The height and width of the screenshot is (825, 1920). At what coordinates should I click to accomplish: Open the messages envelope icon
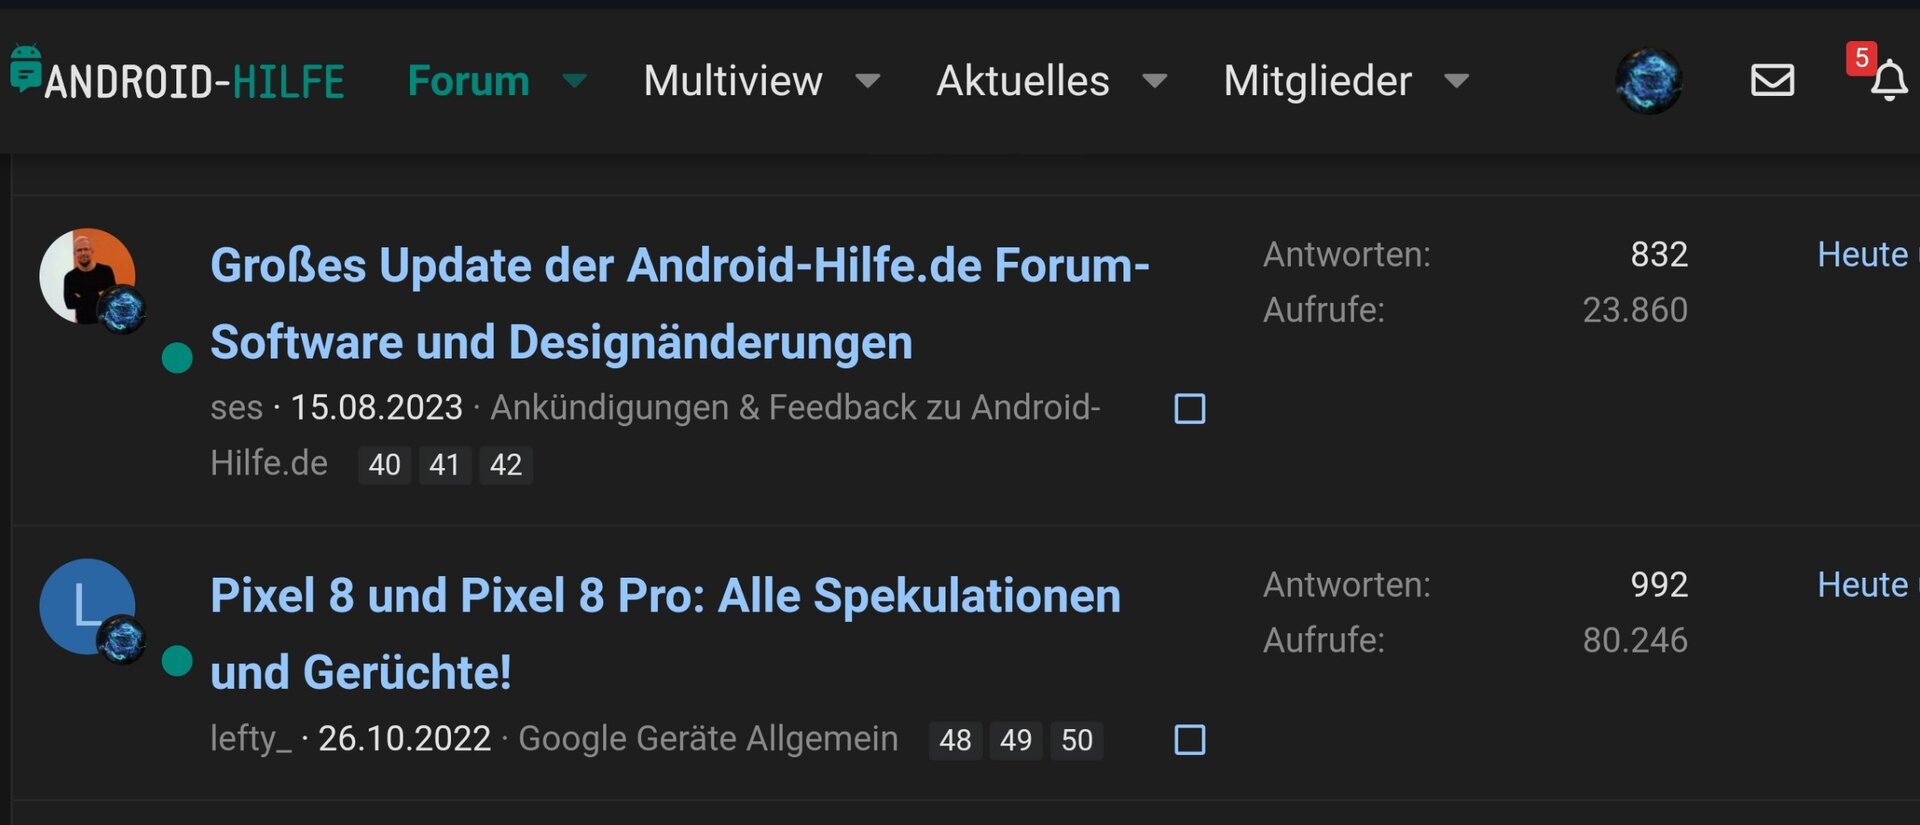coord(1772,80)
